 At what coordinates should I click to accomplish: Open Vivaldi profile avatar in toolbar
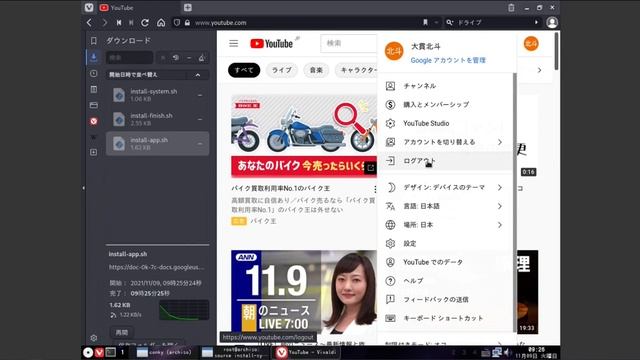point(552,22)
